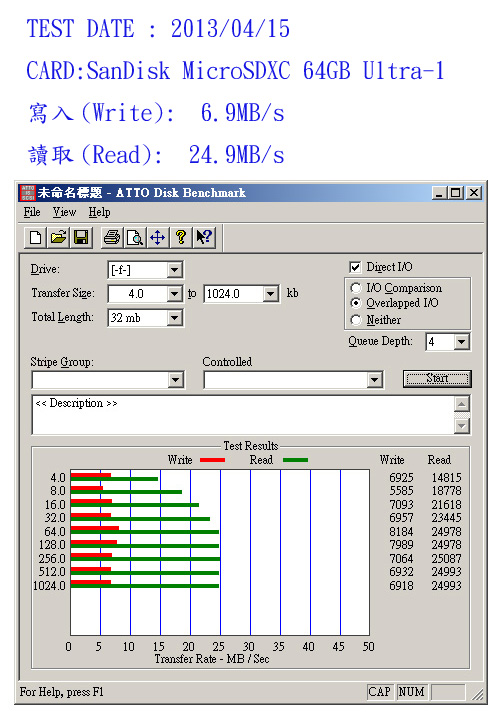
Task: Open a benchmark file via folder icon
Action: coord(58,237)
